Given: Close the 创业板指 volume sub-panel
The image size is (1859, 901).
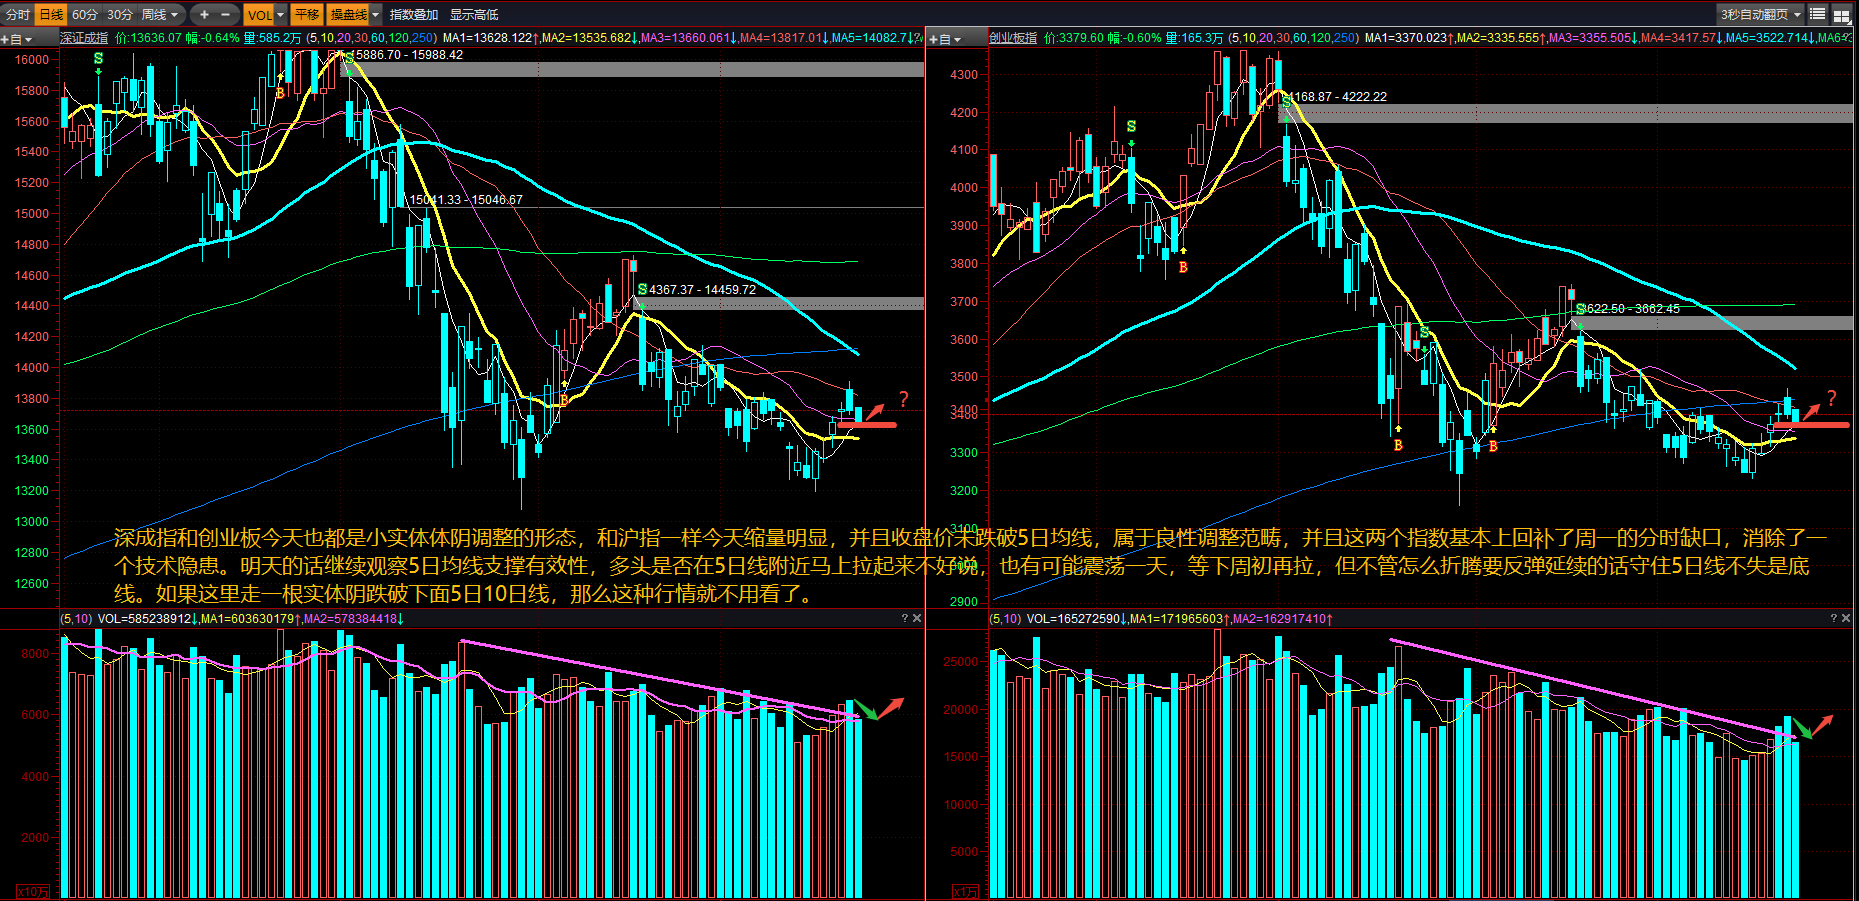Looking at the screenshot, I should [1846, 618].
